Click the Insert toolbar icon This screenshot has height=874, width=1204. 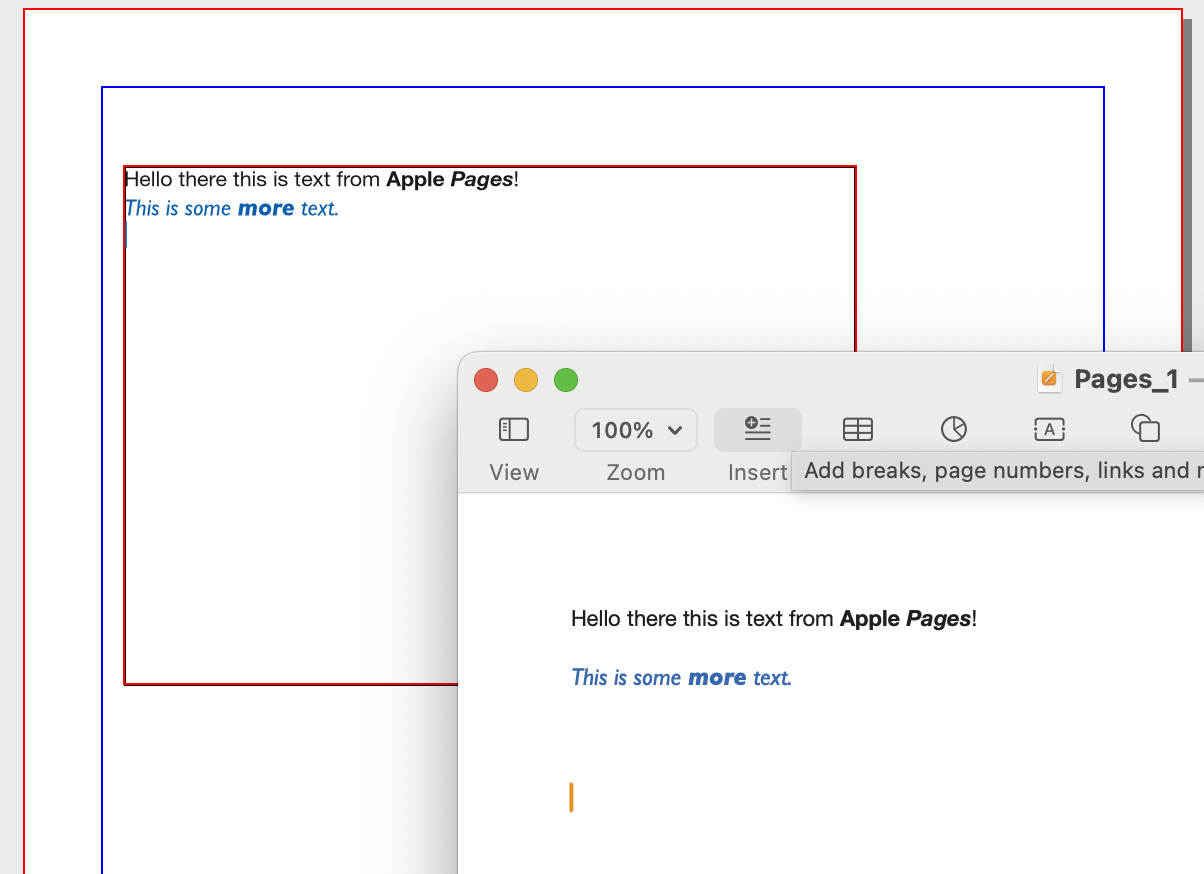[x=757, y=430]
